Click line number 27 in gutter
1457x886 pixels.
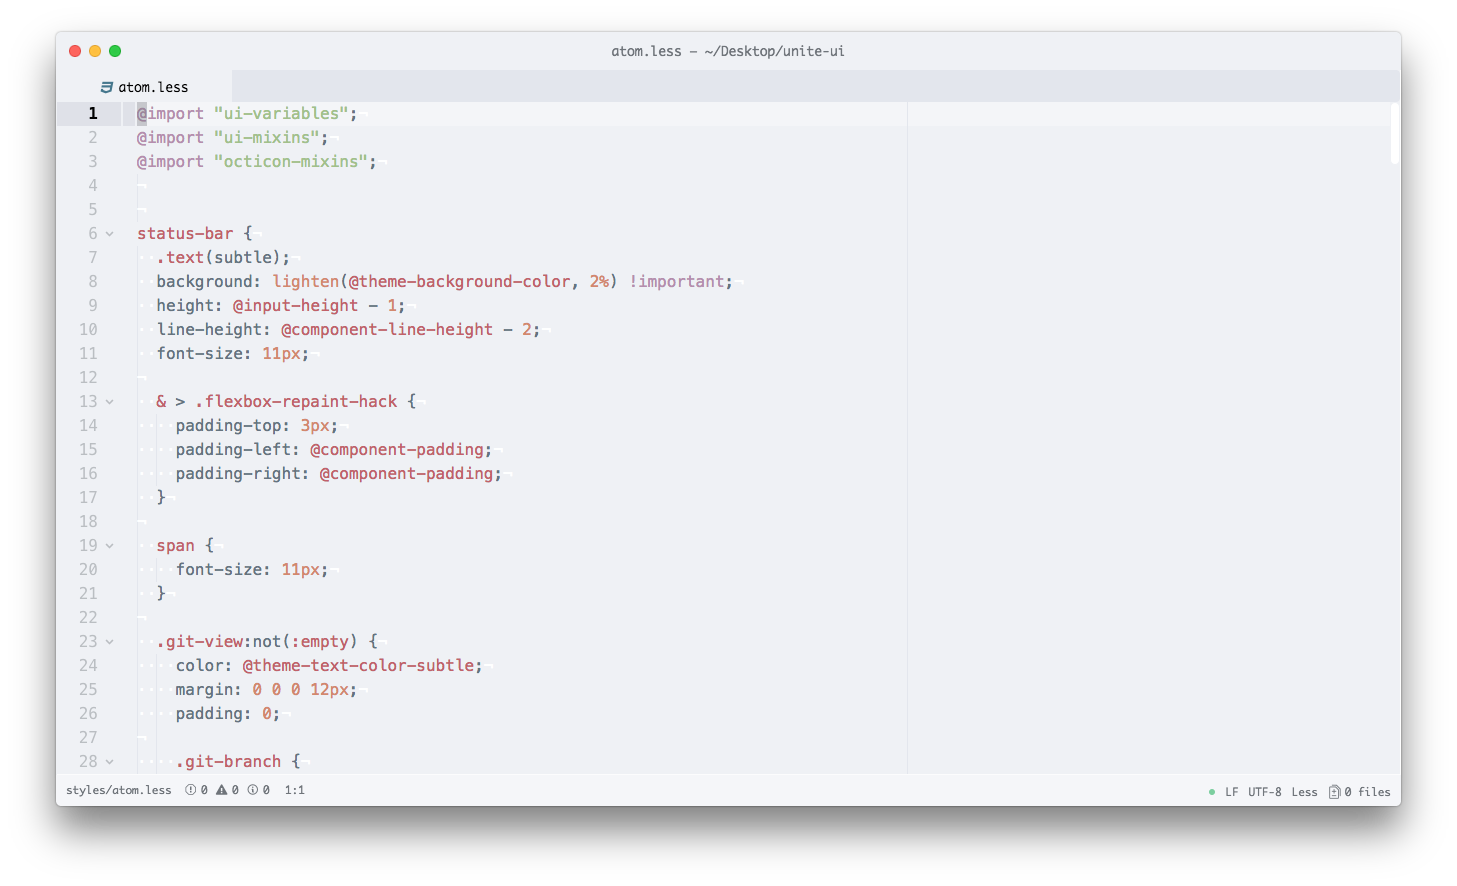coord(89,738)
